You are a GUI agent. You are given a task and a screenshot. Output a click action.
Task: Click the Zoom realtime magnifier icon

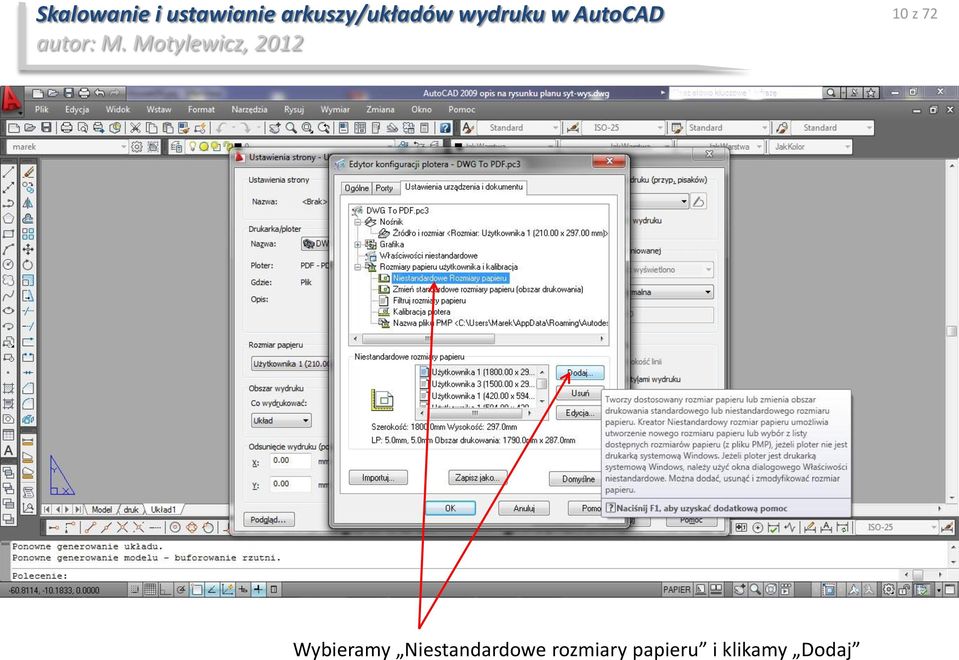coord(291,128)
